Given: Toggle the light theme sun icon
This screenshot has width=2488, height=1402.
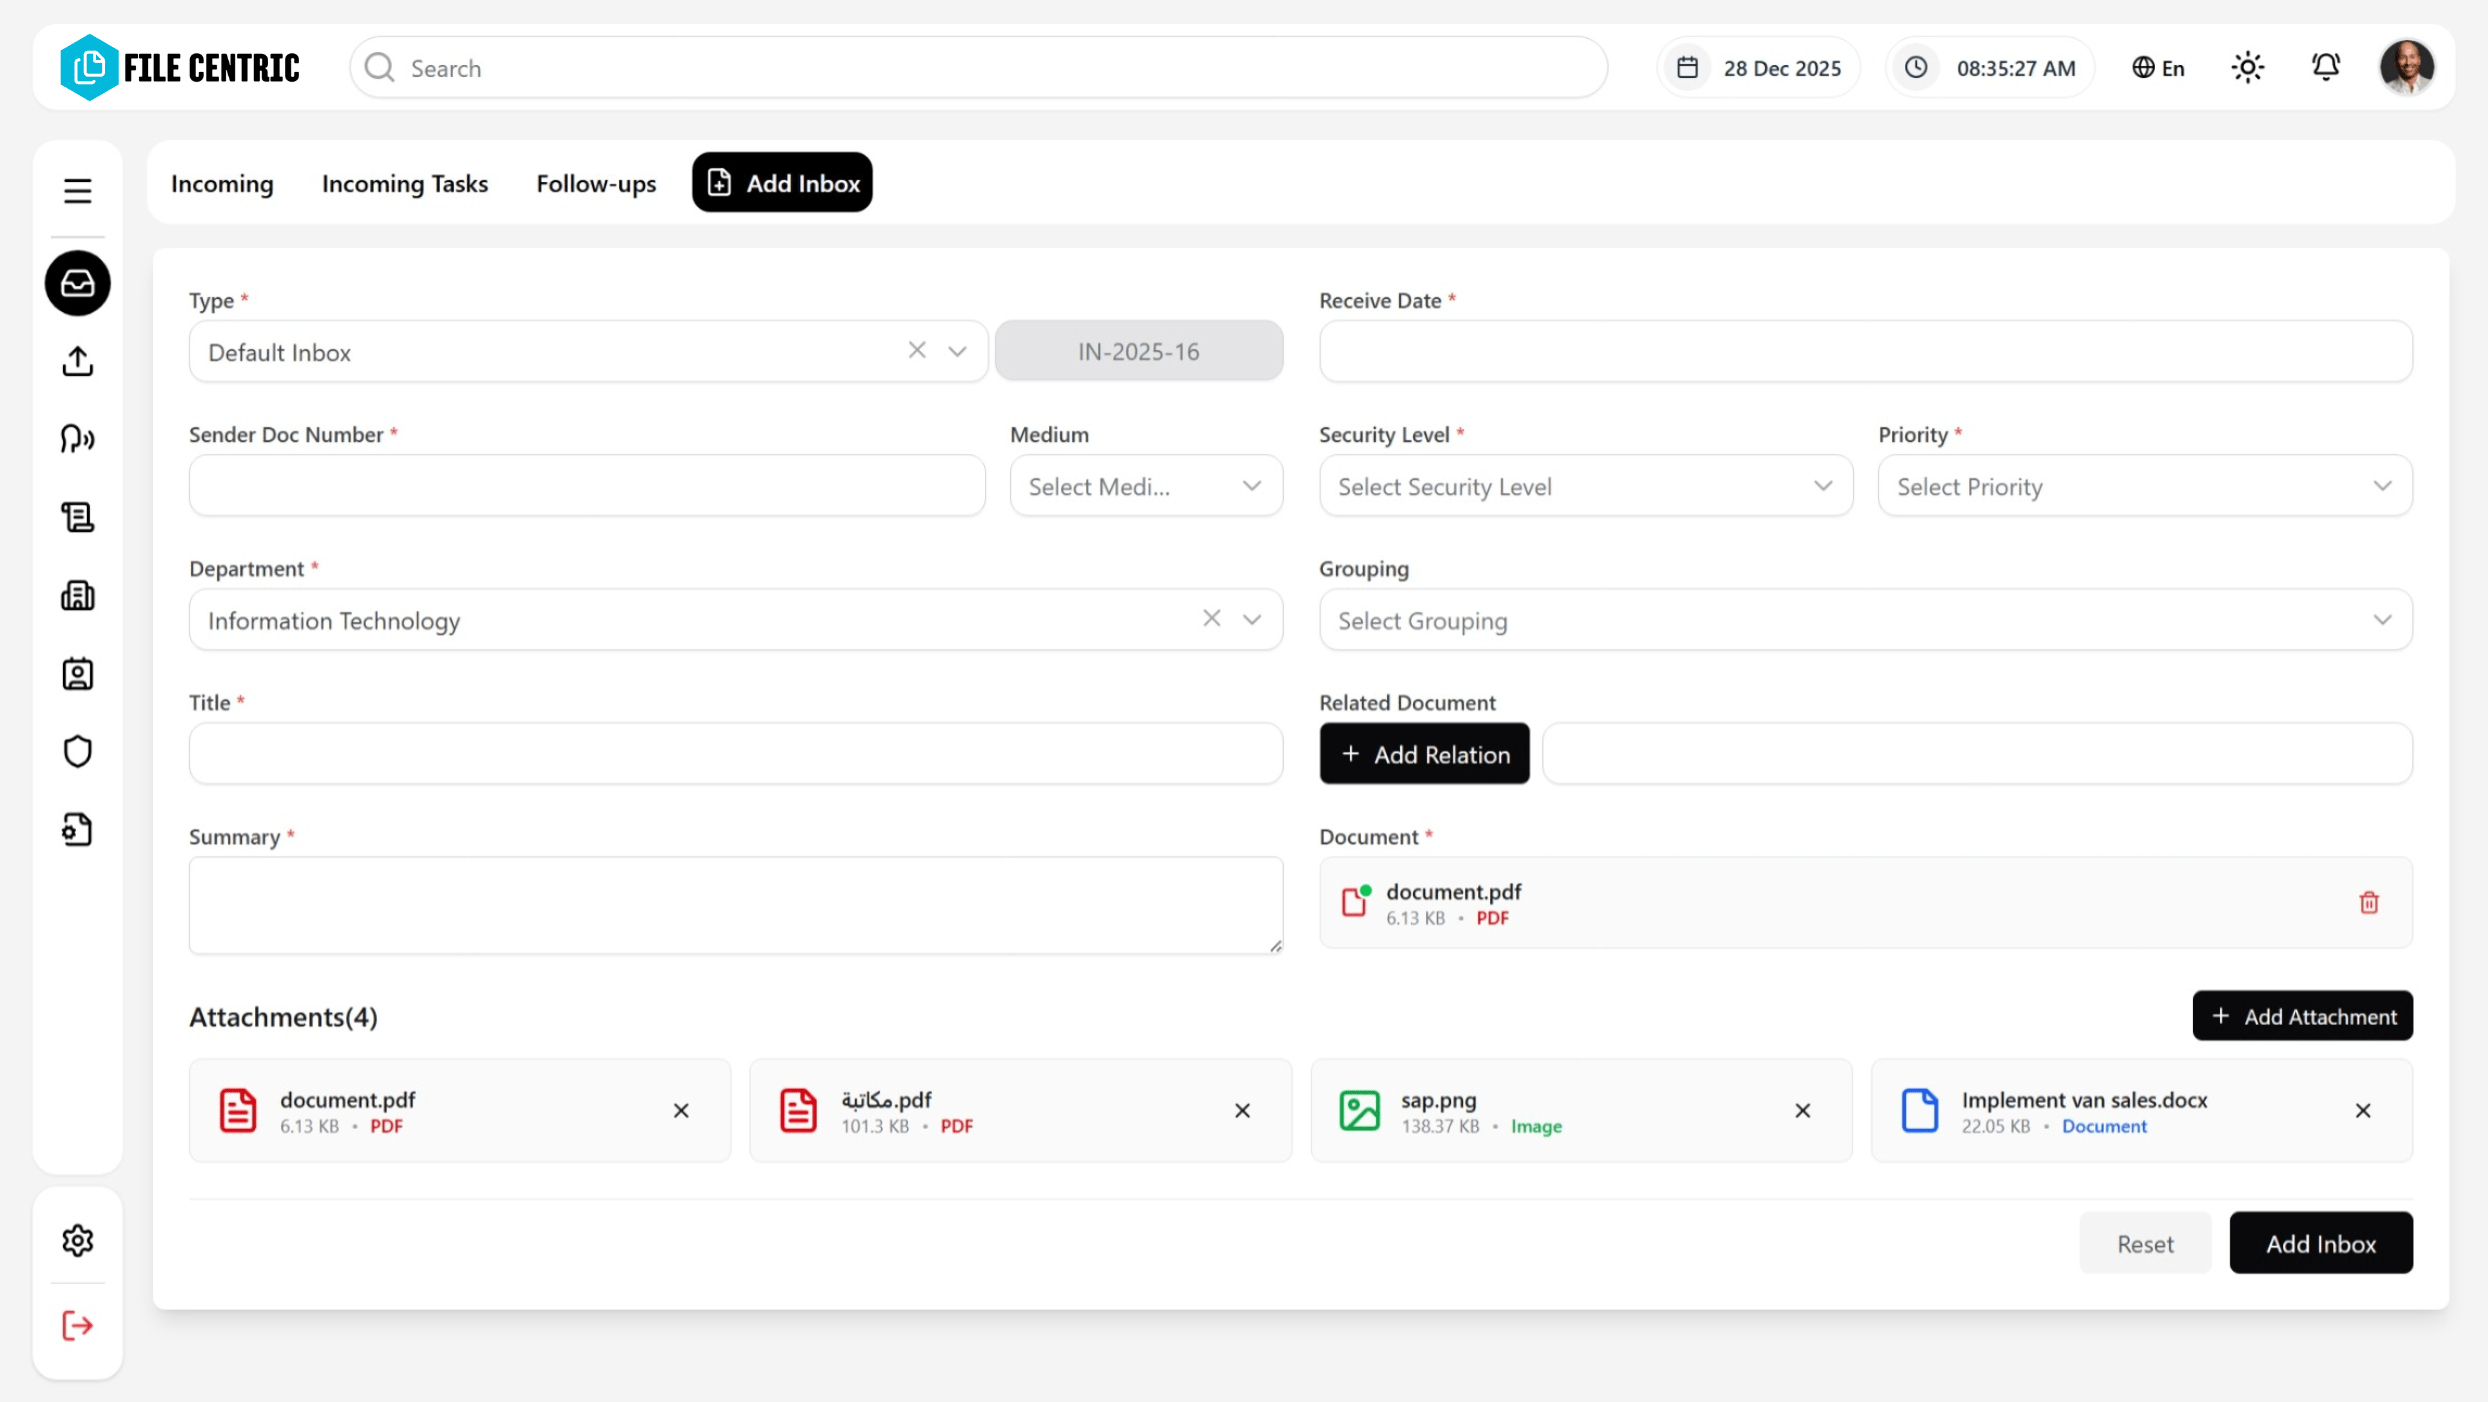Looking at the screenshot, I should 2247,67.
